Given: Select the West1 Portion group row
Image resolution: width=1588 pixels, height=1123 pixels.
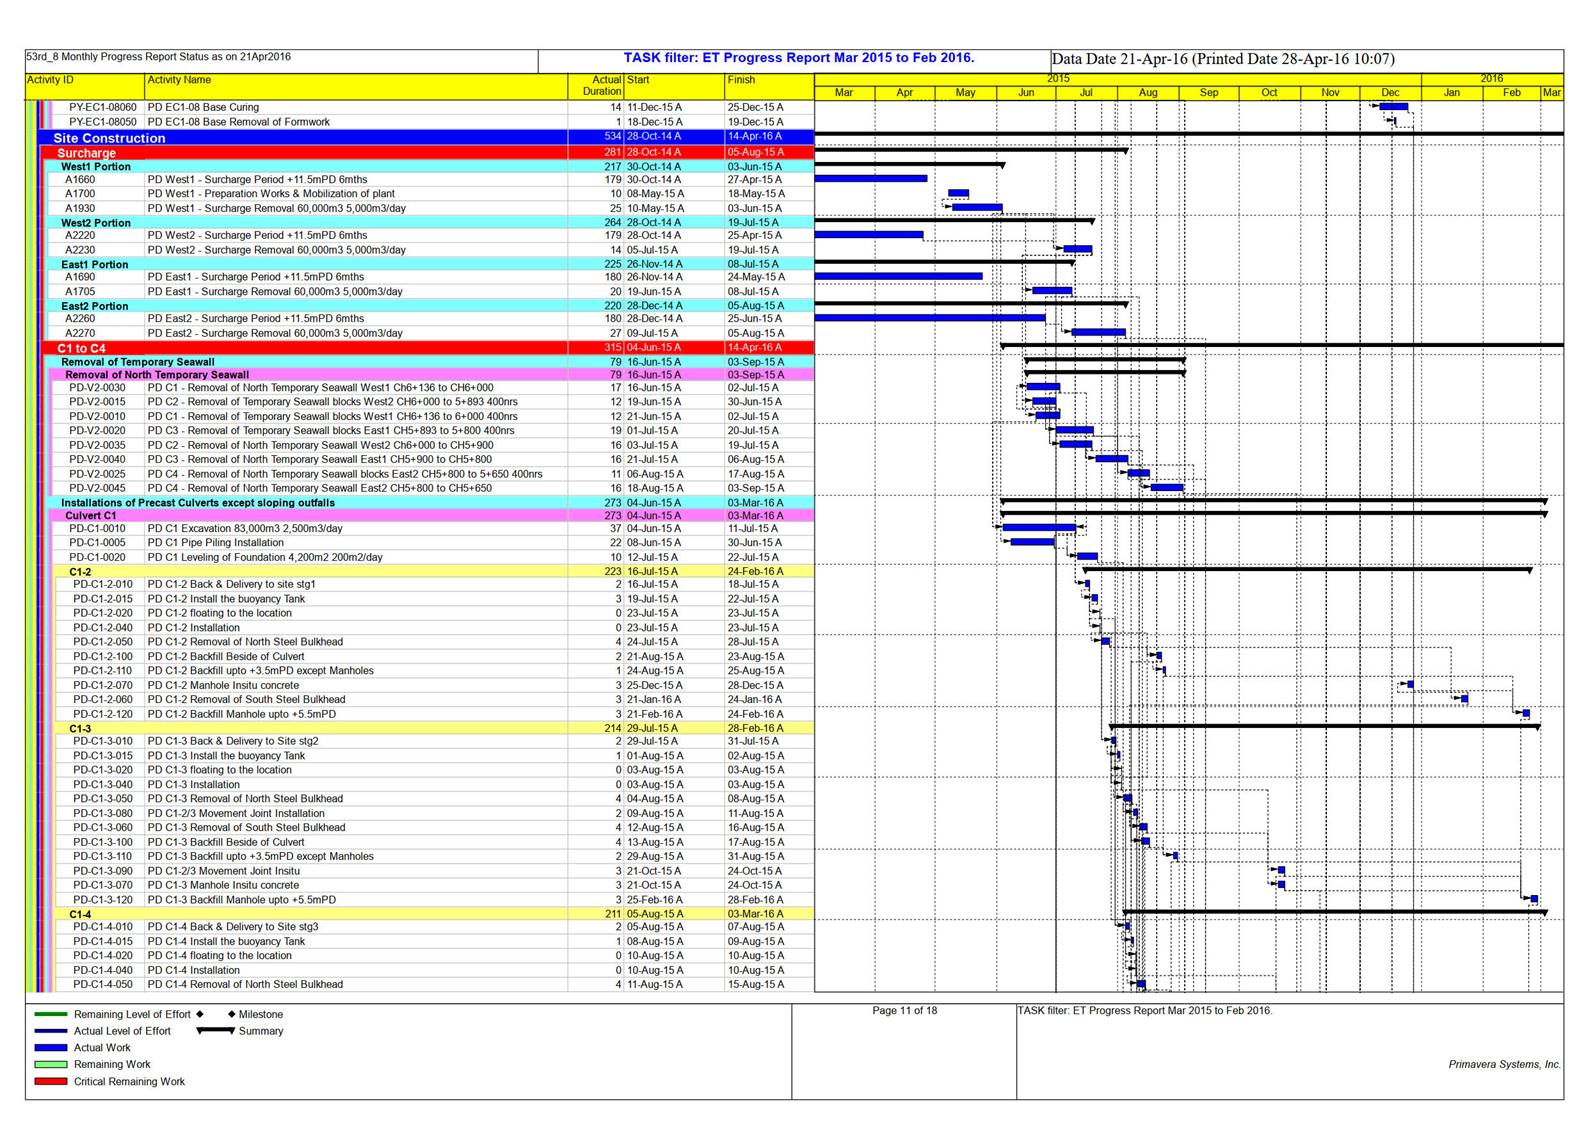Looking at the screenshot, I should (432, 167).
